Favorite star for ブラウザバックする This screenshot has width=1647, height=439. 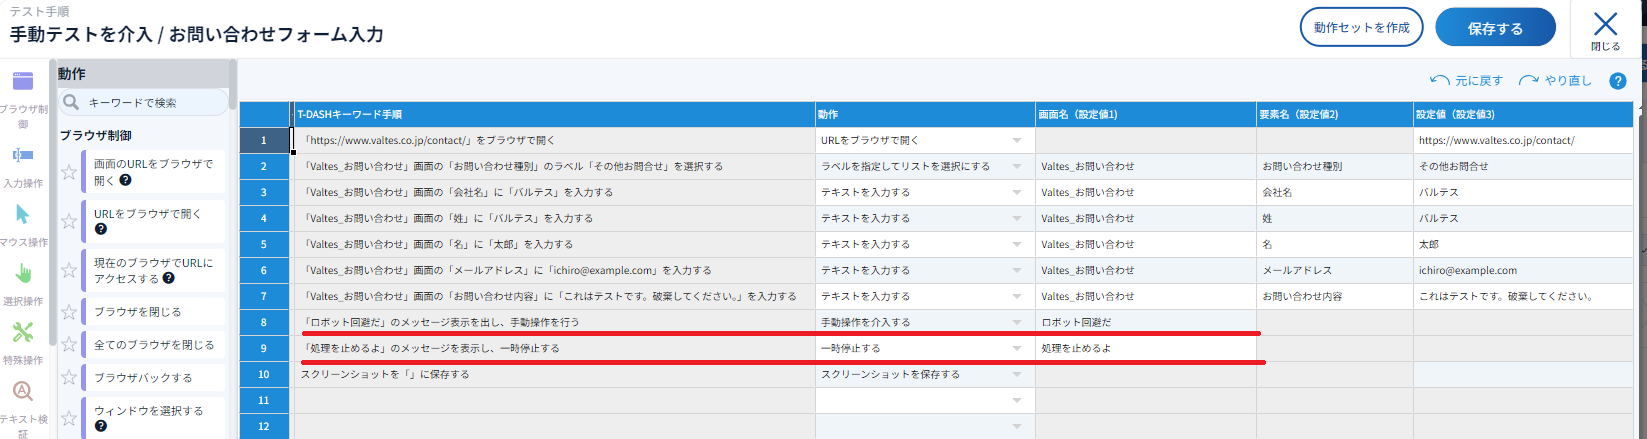coord(68,378)
